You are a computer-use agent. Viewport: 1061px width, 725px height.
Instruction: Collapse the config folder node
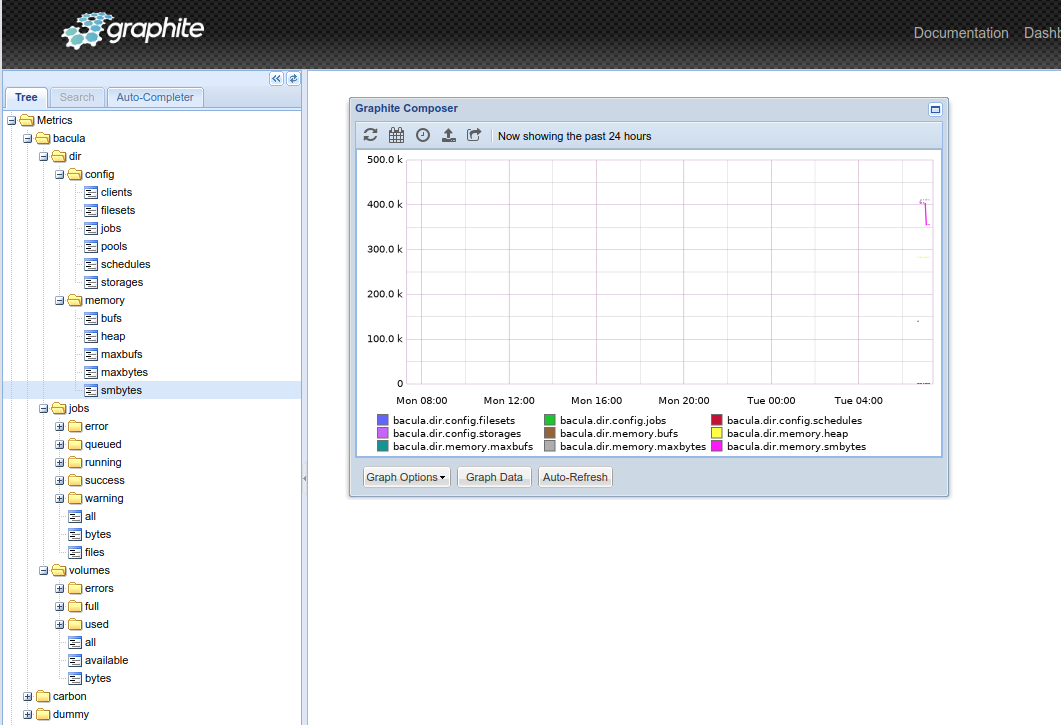tap(60, 175)
